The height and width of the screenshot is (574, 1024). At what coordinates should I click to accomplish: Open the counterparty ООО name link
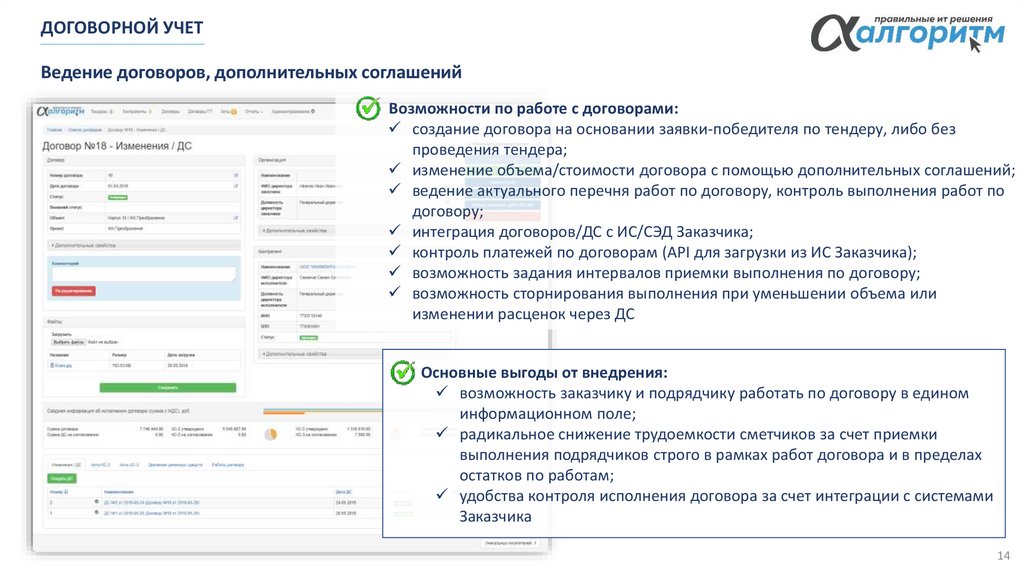(319, 266)
